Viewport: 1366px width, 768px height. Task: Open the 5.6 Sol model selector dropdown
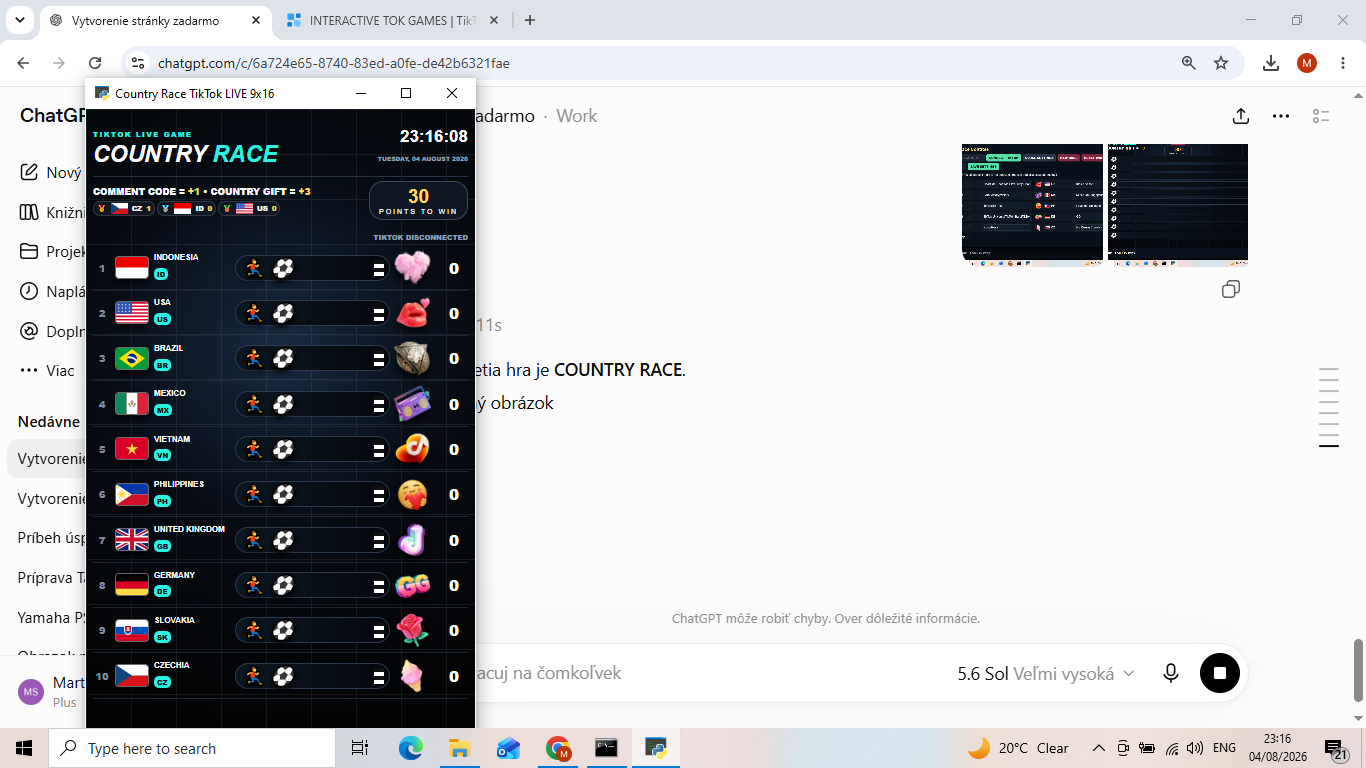click(1046, 674)
